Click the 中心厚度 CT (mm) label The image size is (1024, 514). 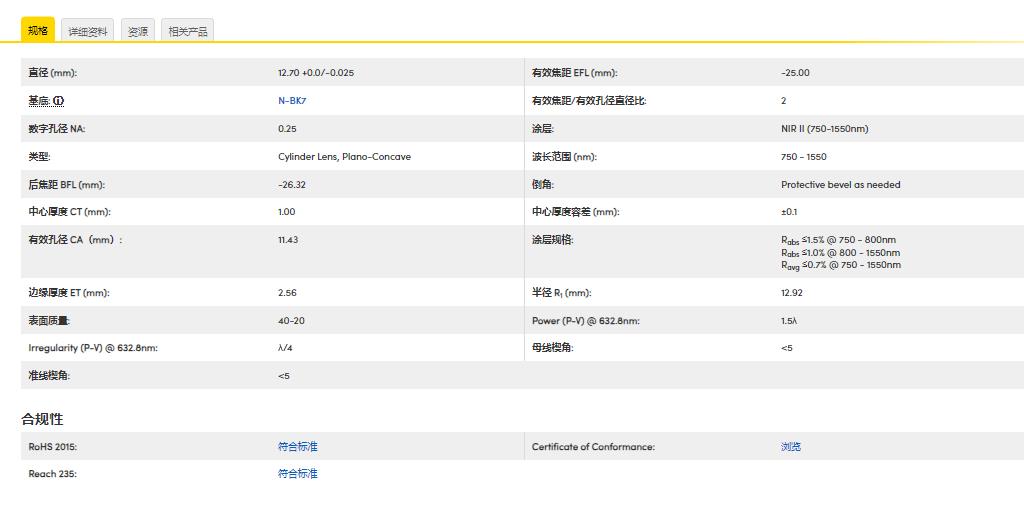click(x=69, y=212)
